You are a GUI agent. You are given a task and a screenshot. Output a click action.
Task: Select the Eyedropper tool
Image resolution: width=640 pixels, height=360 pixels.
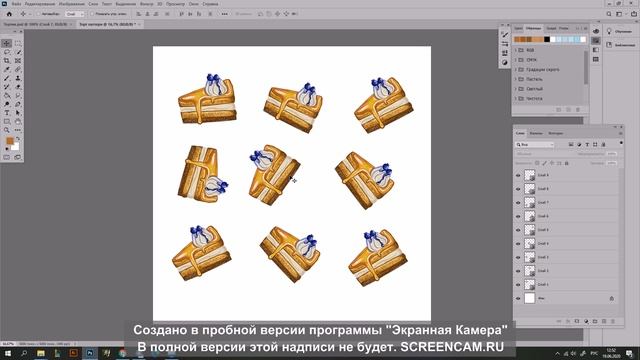coord(7,69)
